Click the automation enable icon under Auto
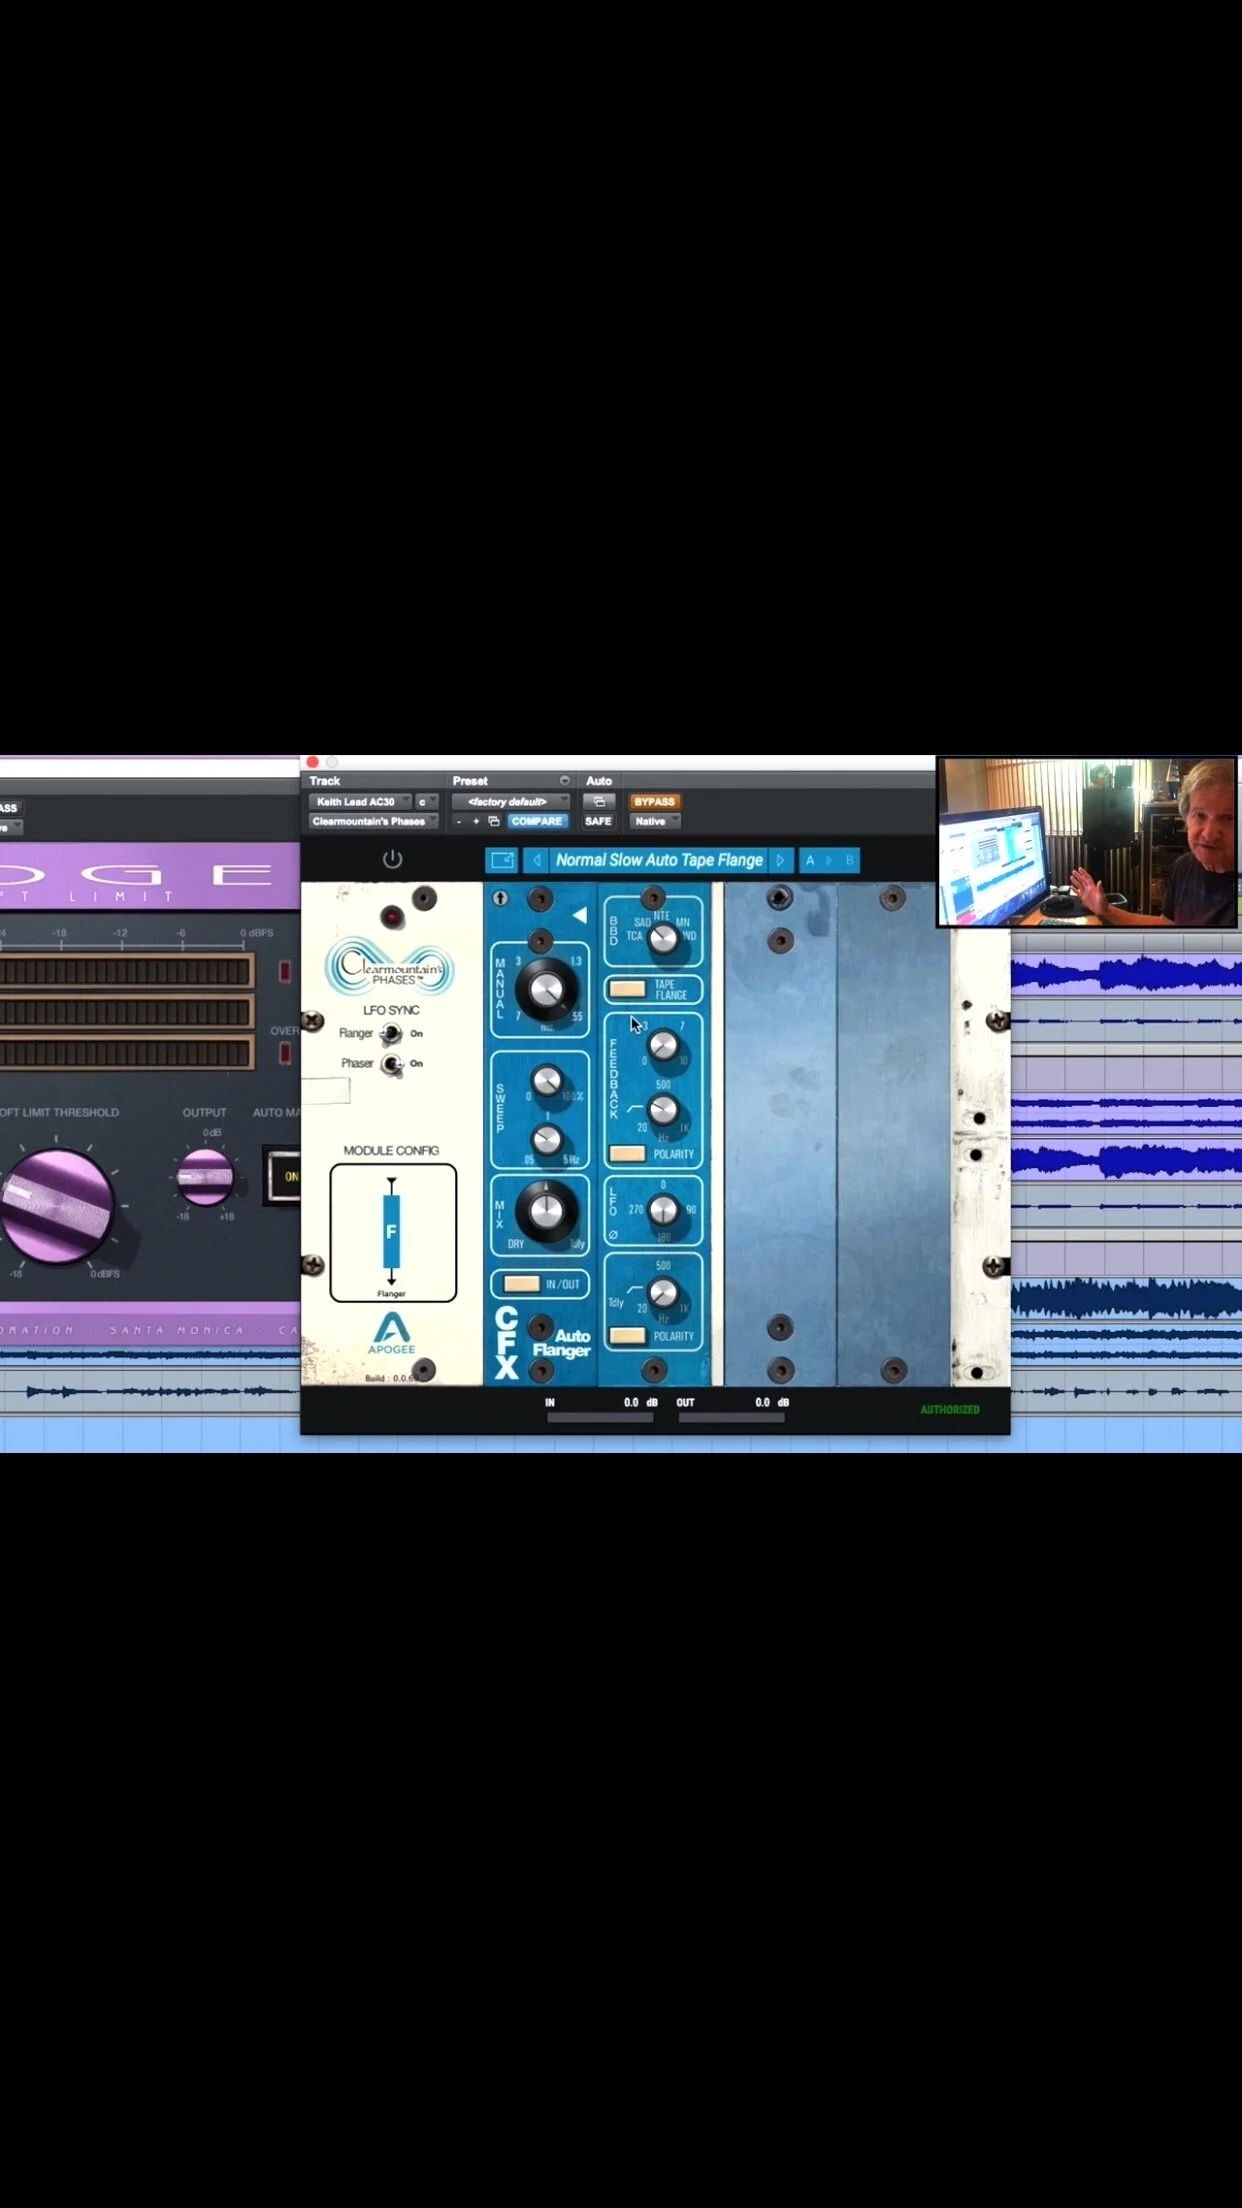 599,802
